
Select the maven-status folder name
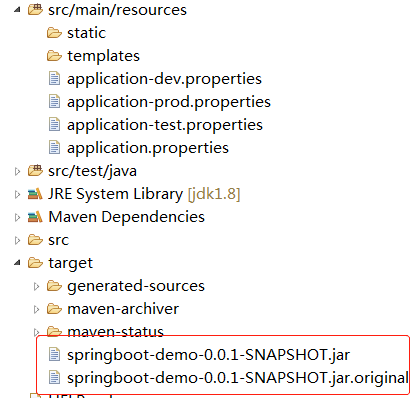click(115, 332)
